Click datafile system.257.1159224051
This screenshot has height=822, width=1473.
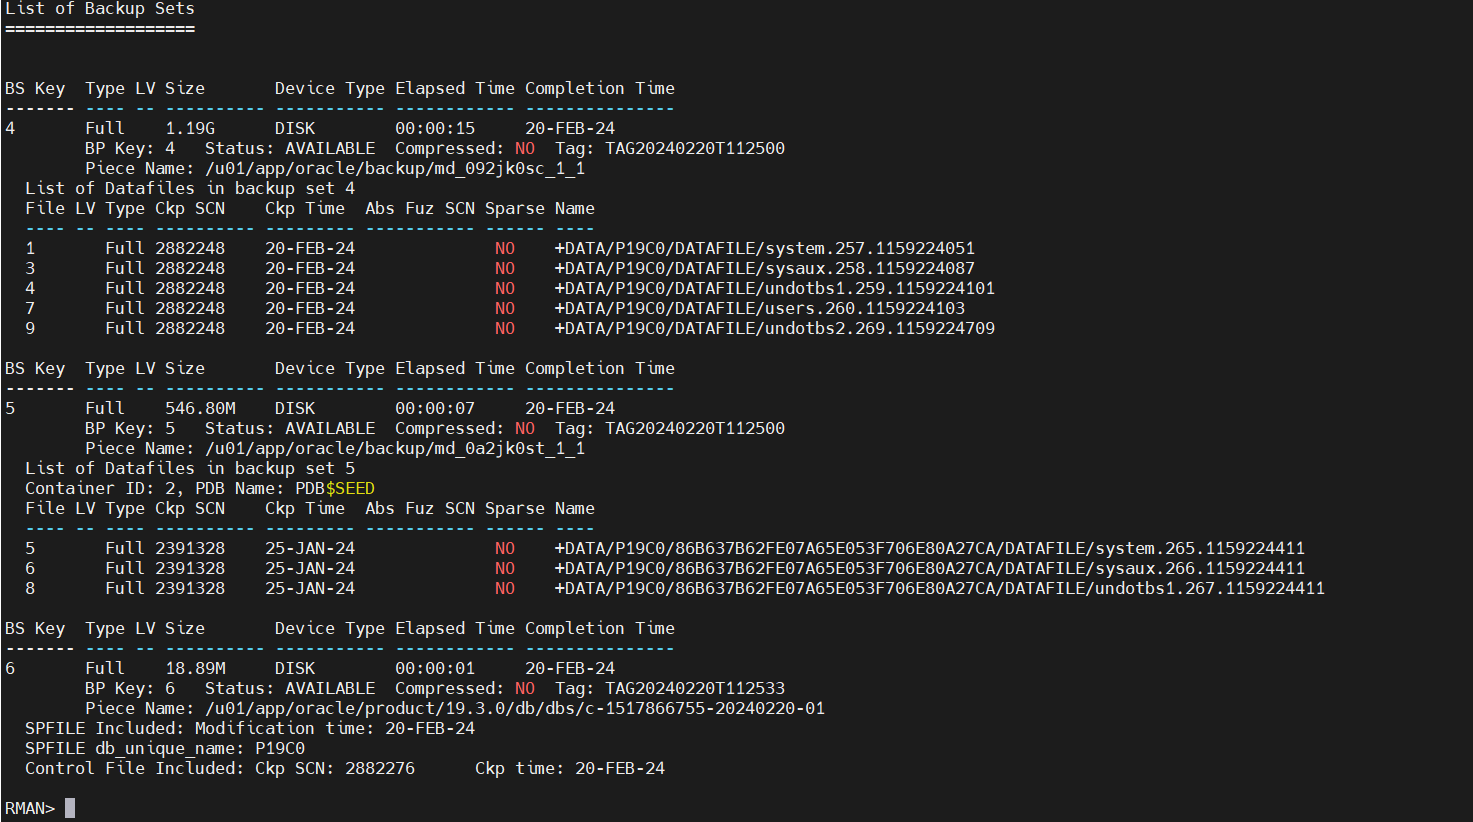[x=765, y=248]
